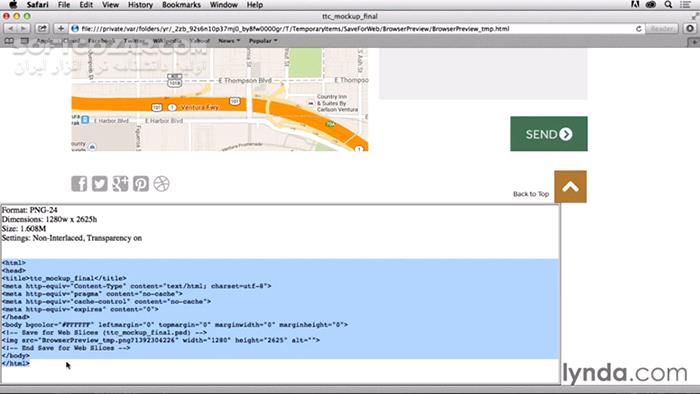Click the closing '</html>' tag line
Screen dimensions: 700x394
point(16,363)
